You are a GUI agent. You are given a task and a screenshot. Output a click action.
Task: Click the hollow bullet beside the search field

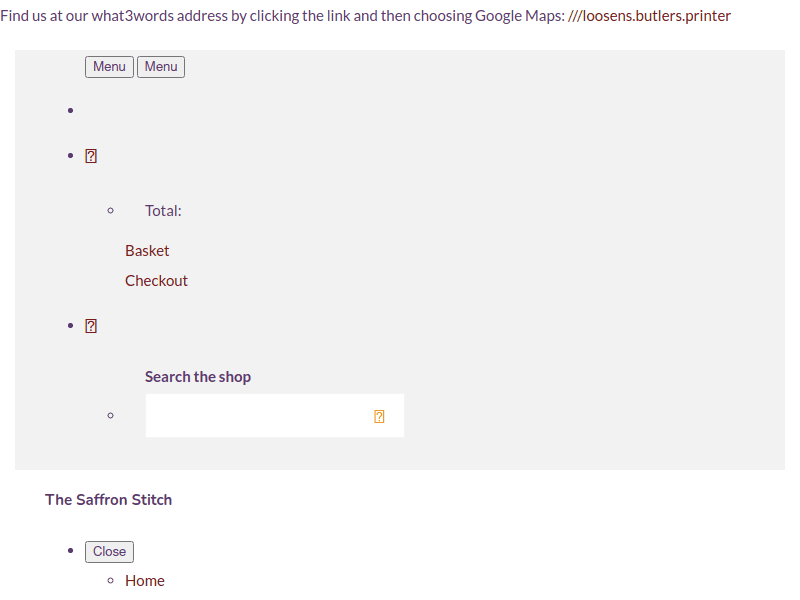pyautogui.click(x=110, y=415)
